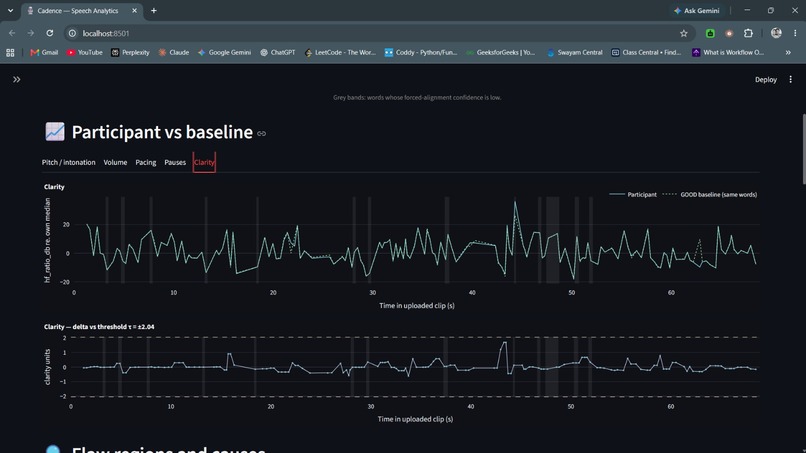806x453 pixels.
Task: Click the 'clarity units' axis label
Action: (x=47, y=367)
